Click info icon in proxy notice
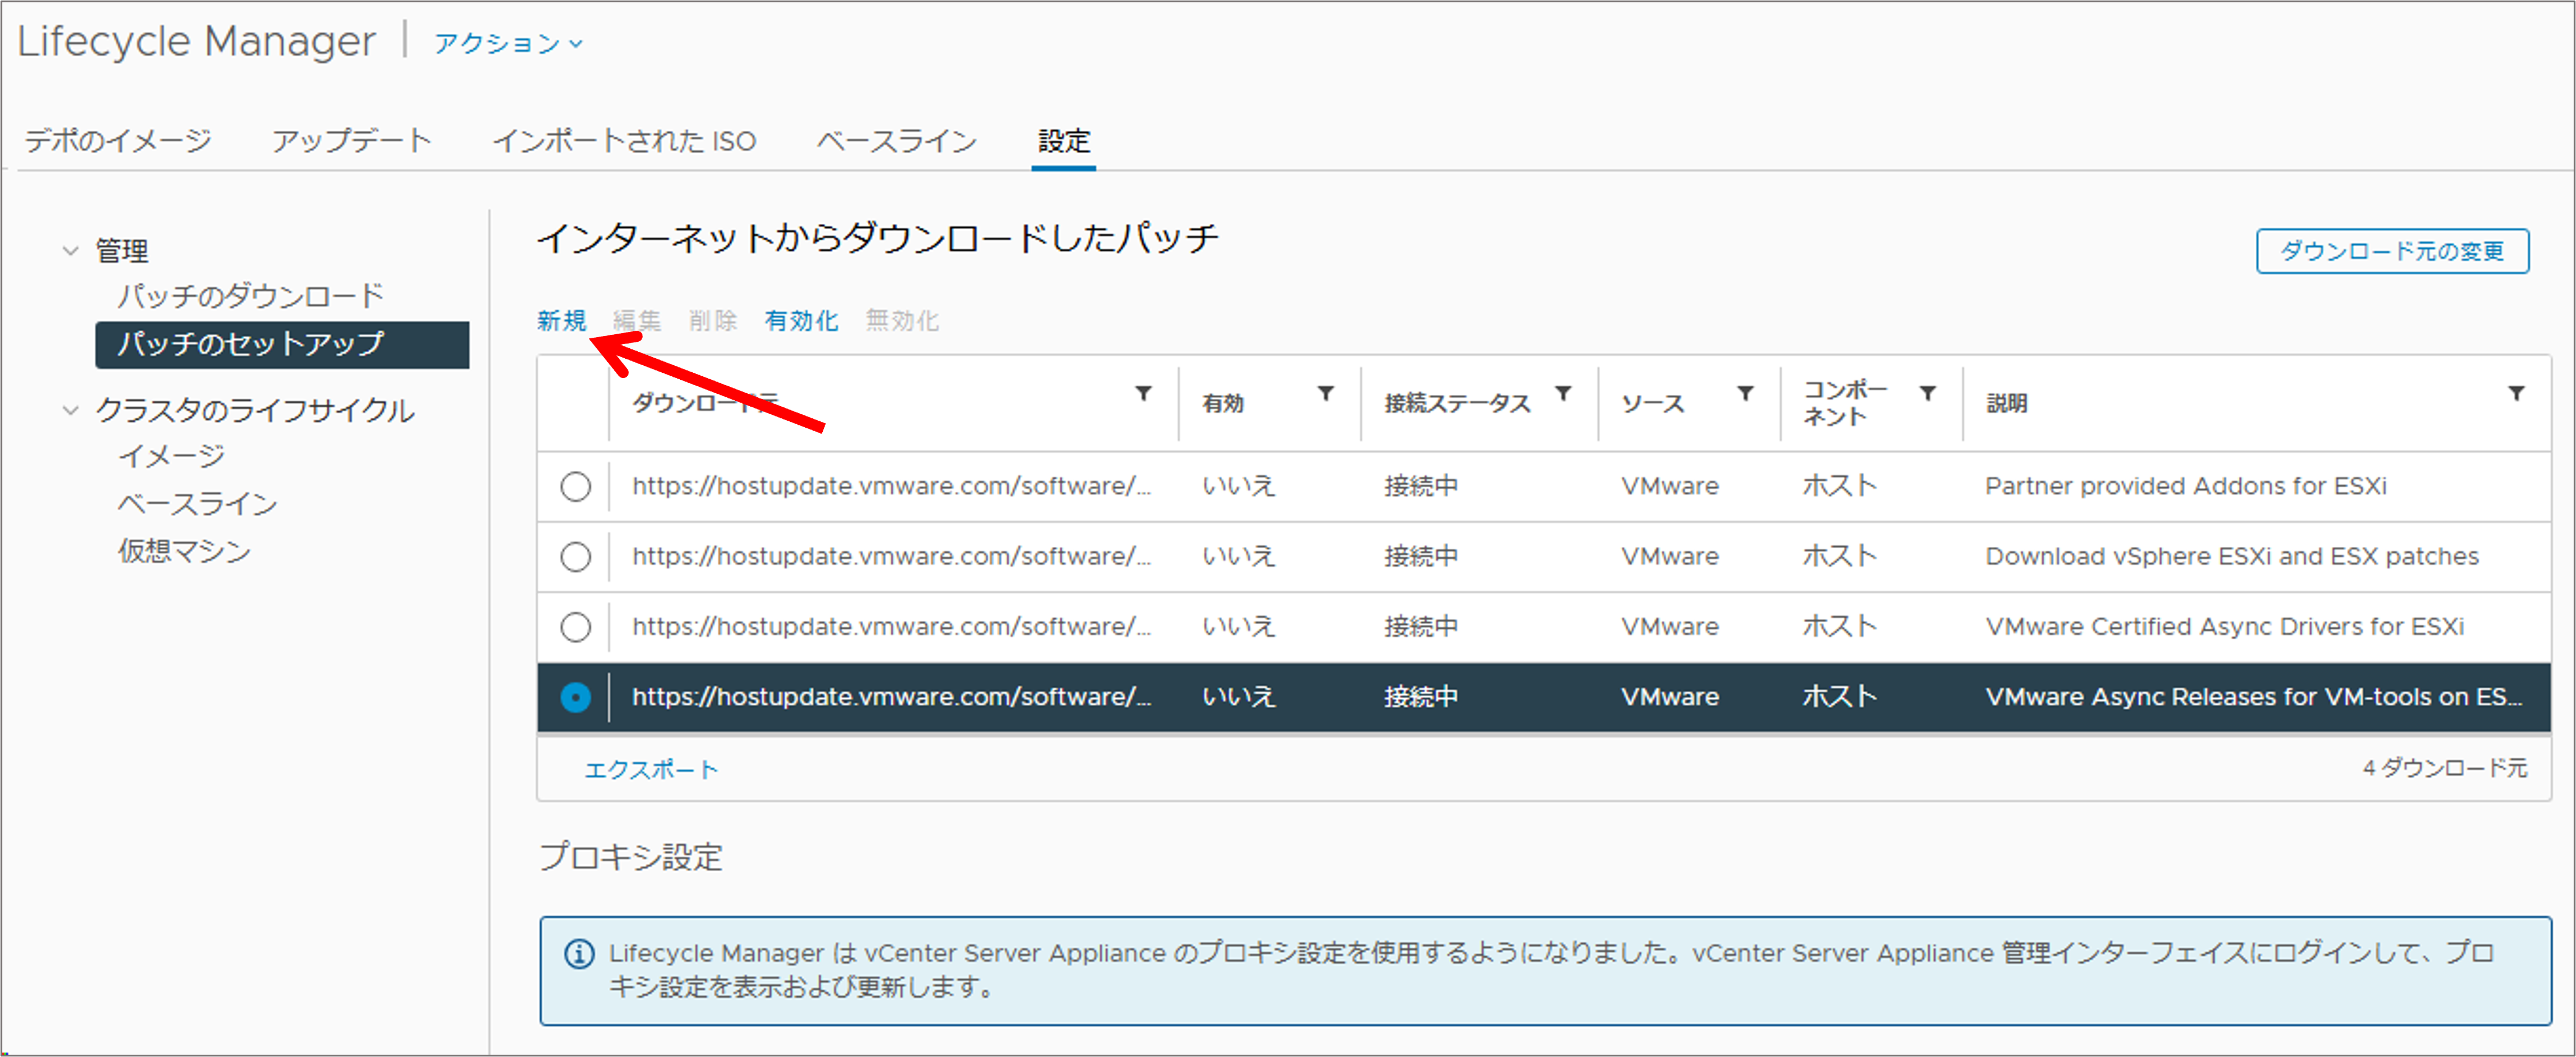Image resolution: width=2576 pixels, height=1057 pixels. (x=579, y=954)
